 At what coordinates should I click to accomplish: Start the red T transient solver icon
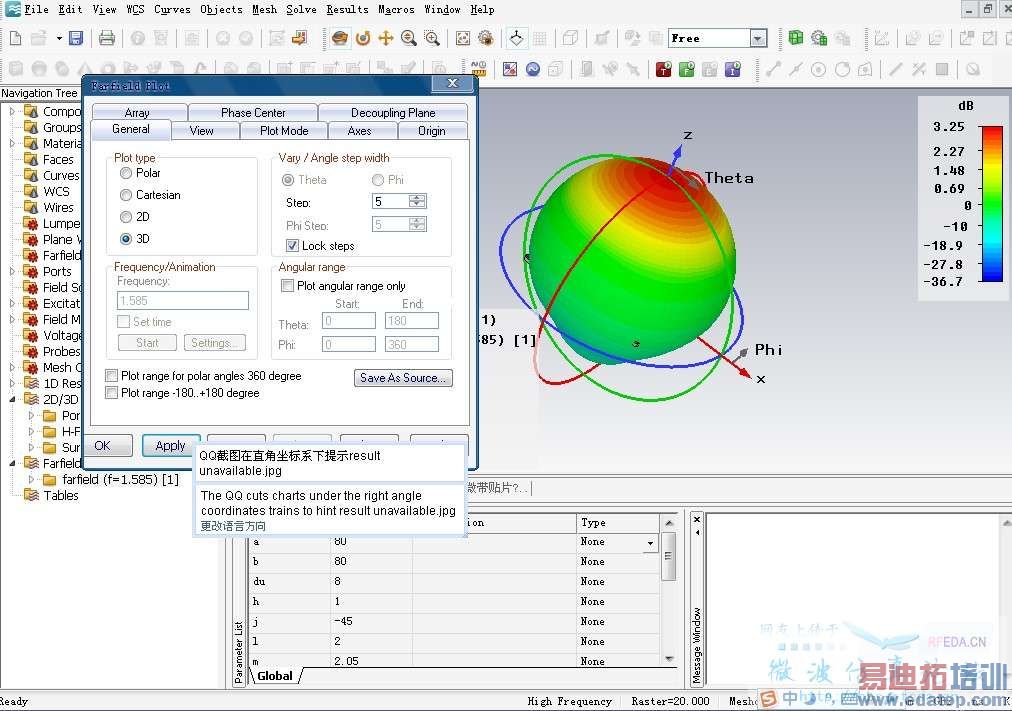click(x=663, y=70)
